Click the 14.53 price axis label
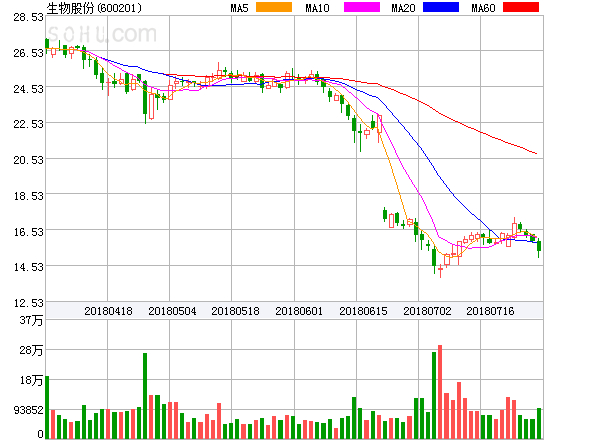This screenshot has height=440, width=600. (x=28, y=267)
